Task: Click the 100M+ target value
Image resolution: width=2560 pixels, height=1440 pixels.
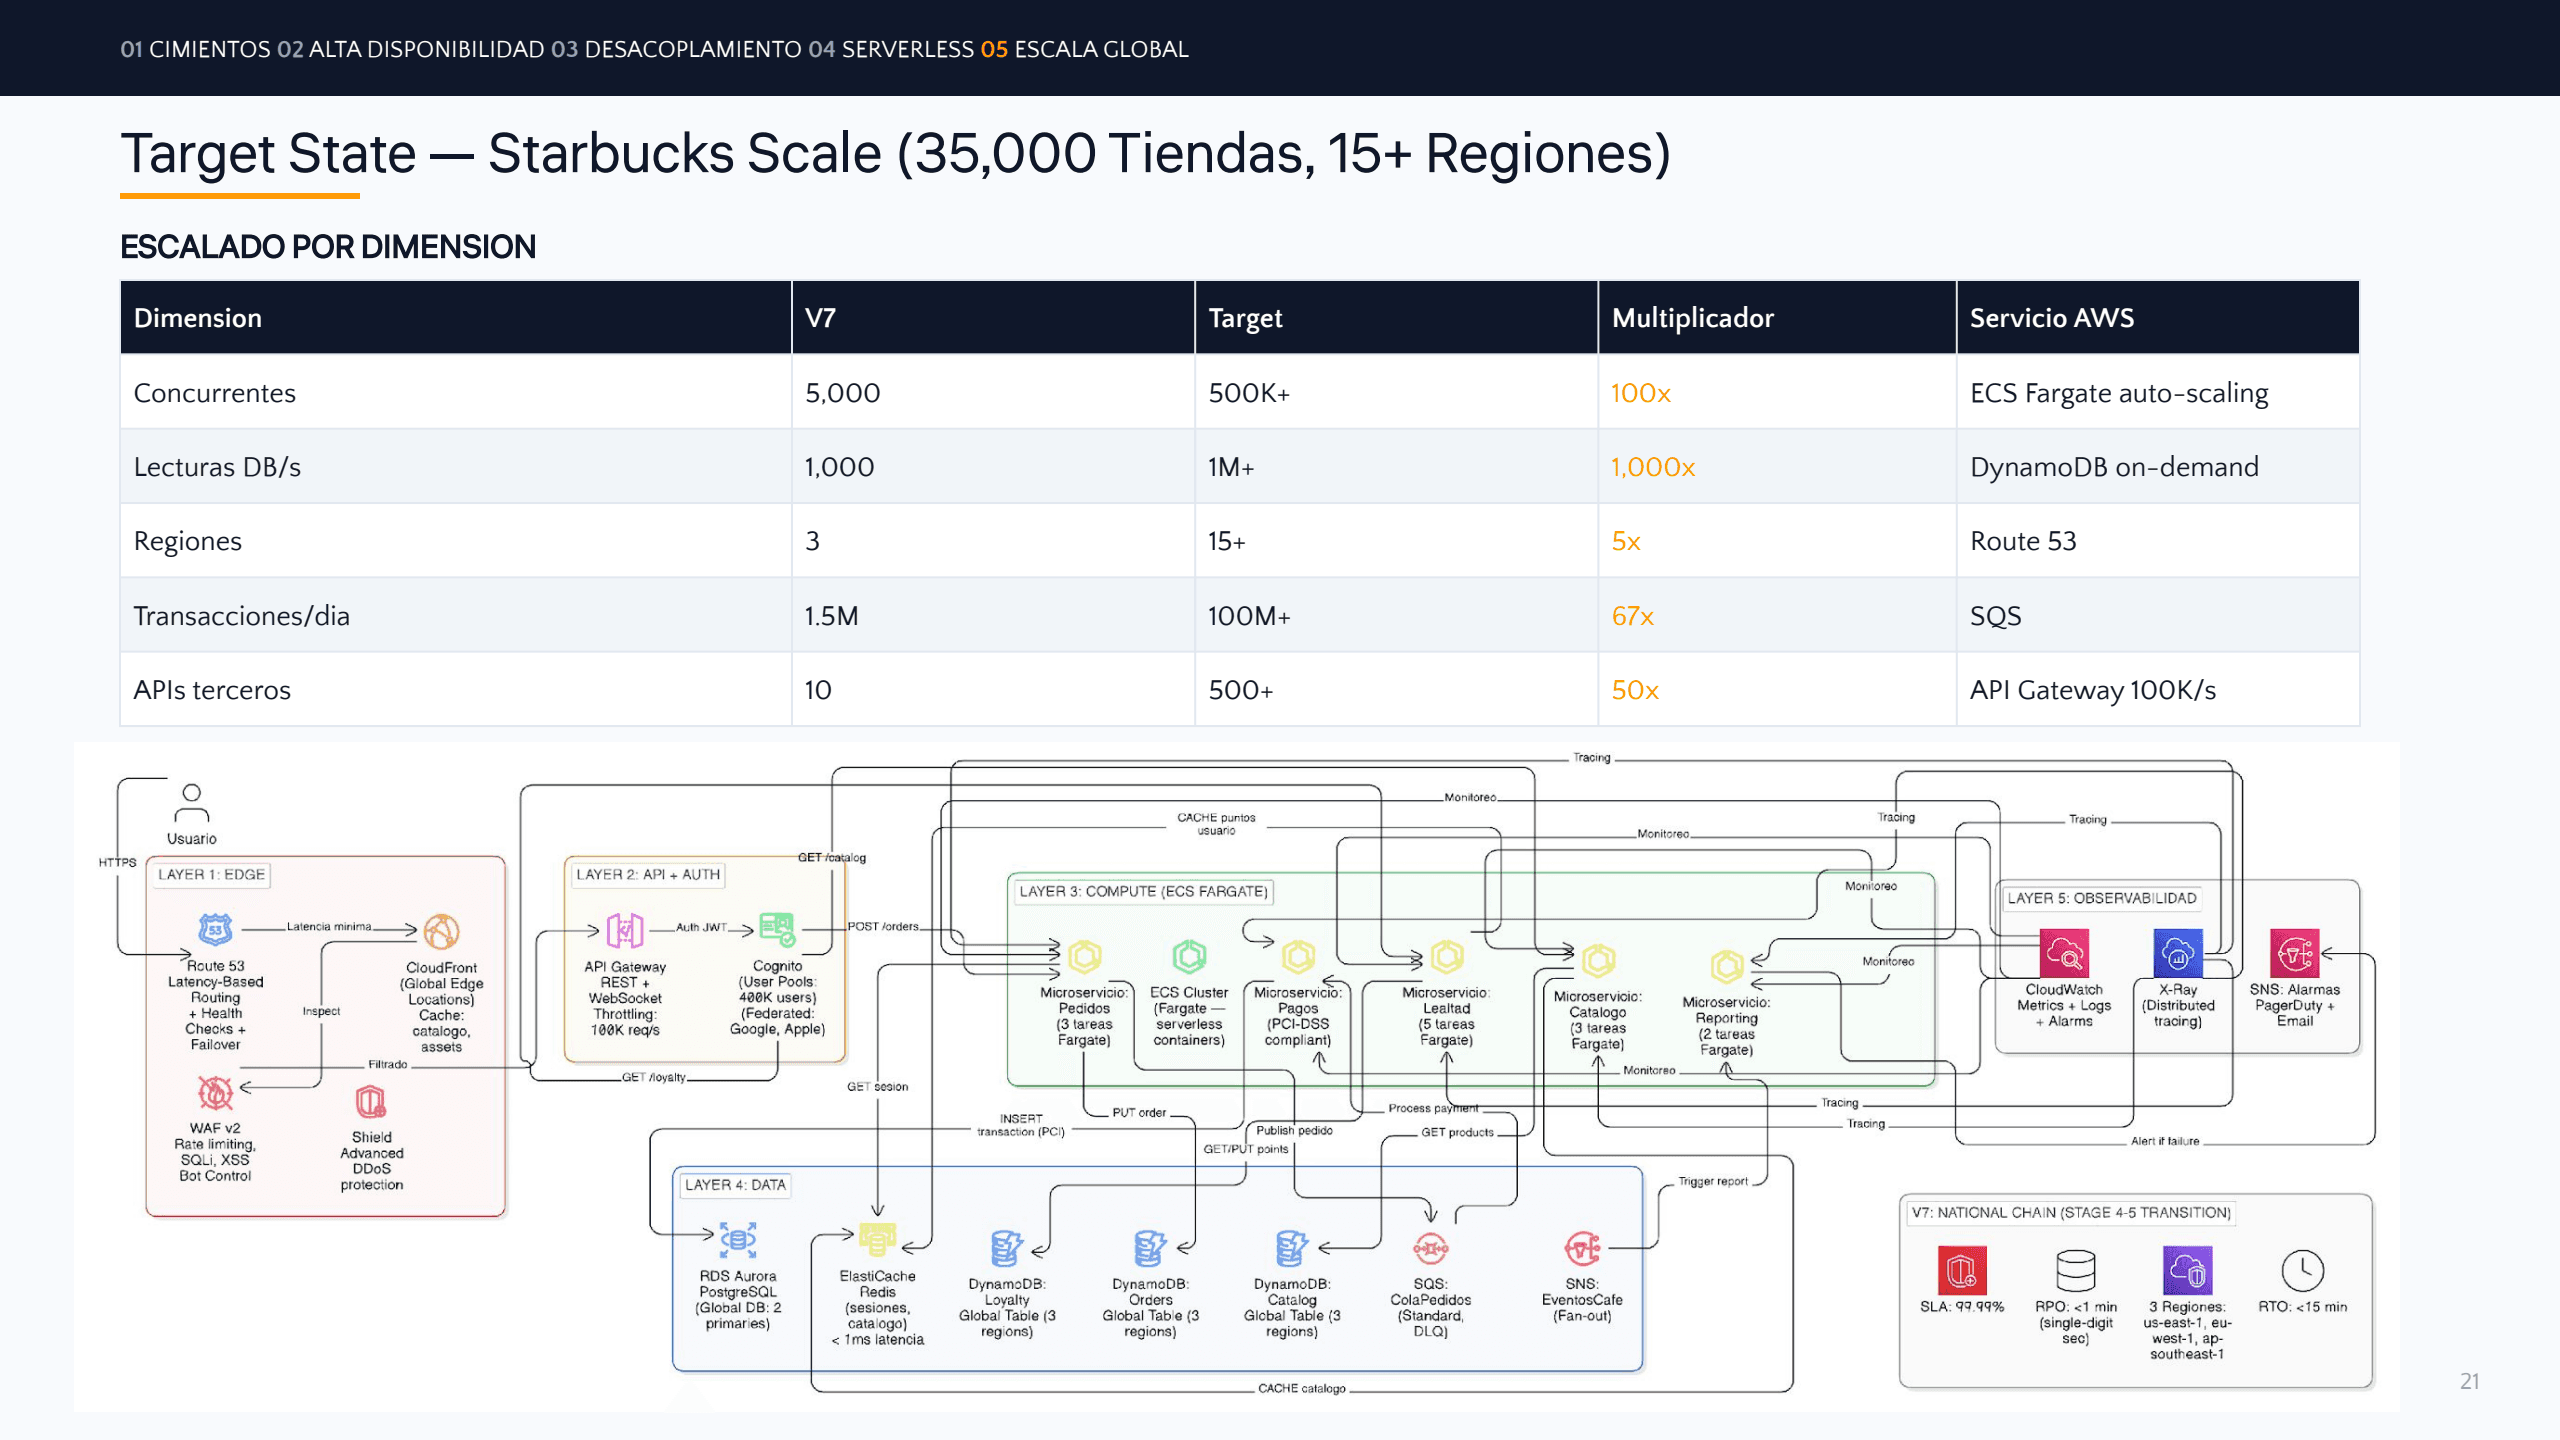Action: [x=1249, y=616]
